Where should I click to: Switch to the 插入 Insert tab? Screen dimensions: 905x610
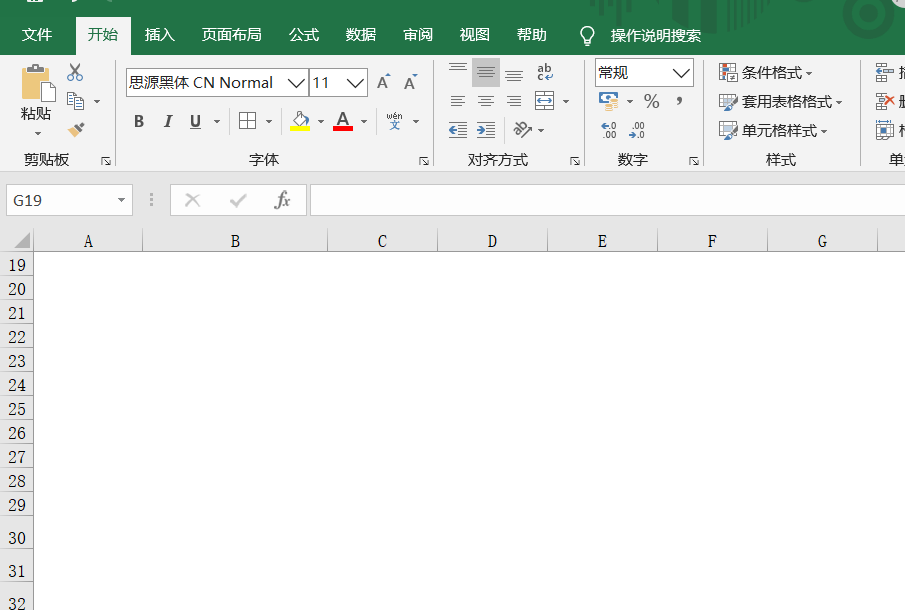click(160, 35)
